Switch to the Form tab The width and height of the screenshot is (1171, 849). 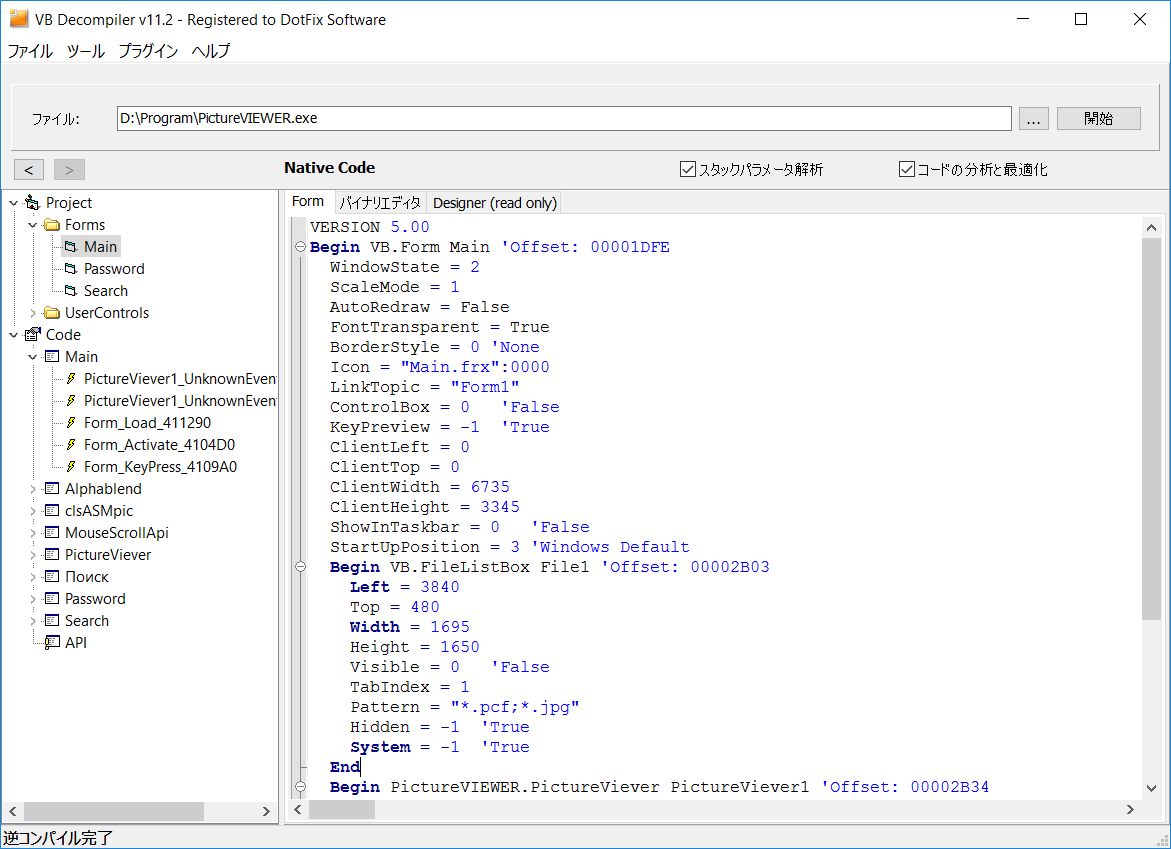pos(308,202)
